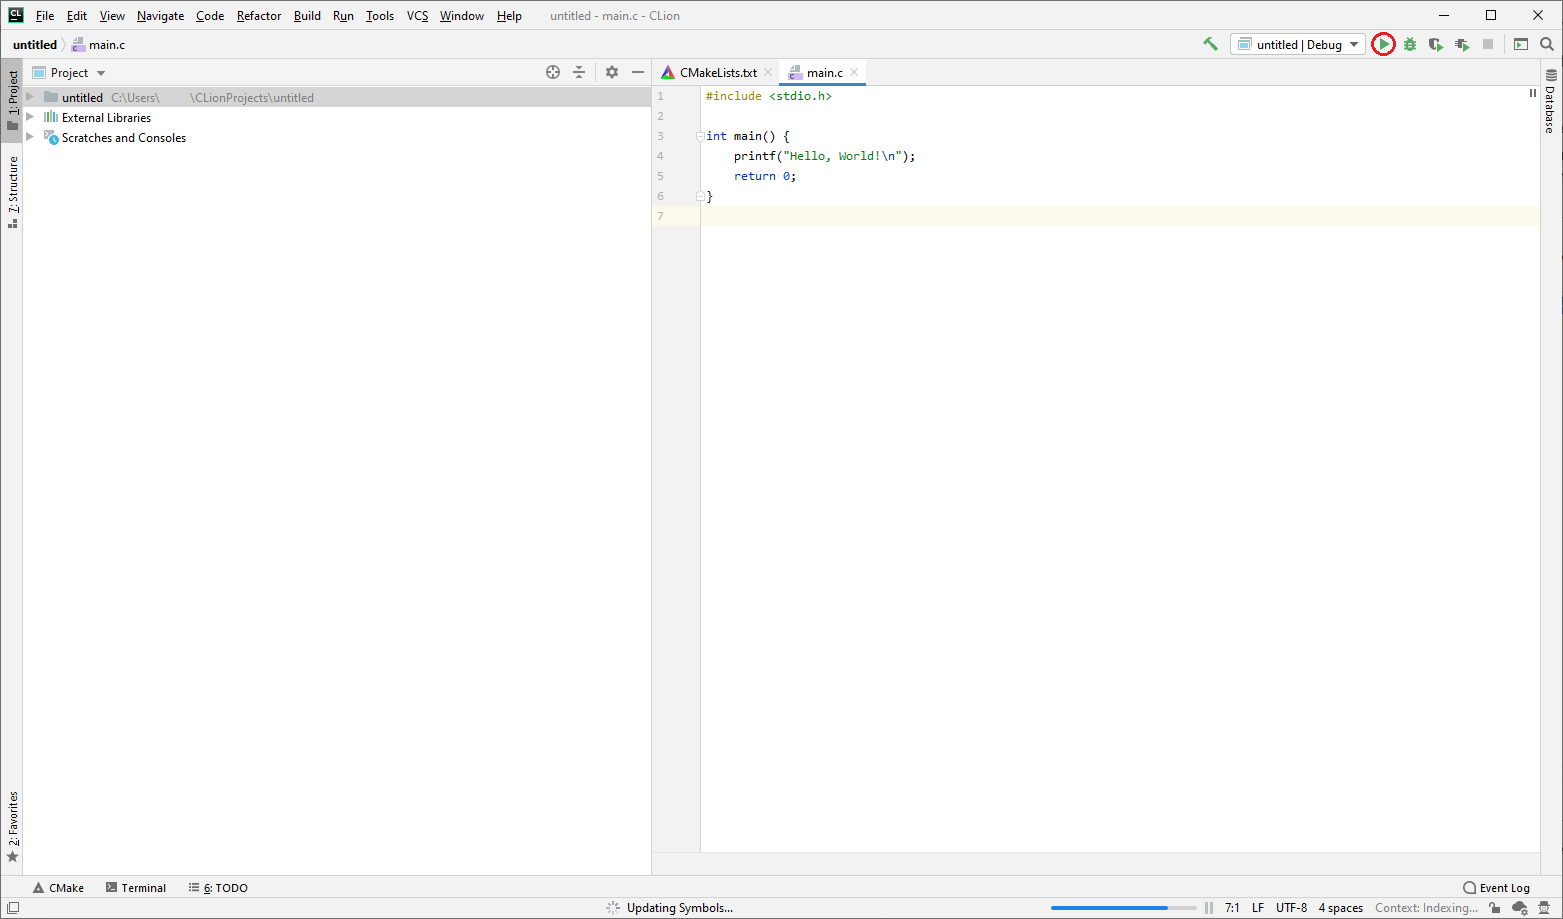Click the Profile run icon

[x=1462, y=44]
